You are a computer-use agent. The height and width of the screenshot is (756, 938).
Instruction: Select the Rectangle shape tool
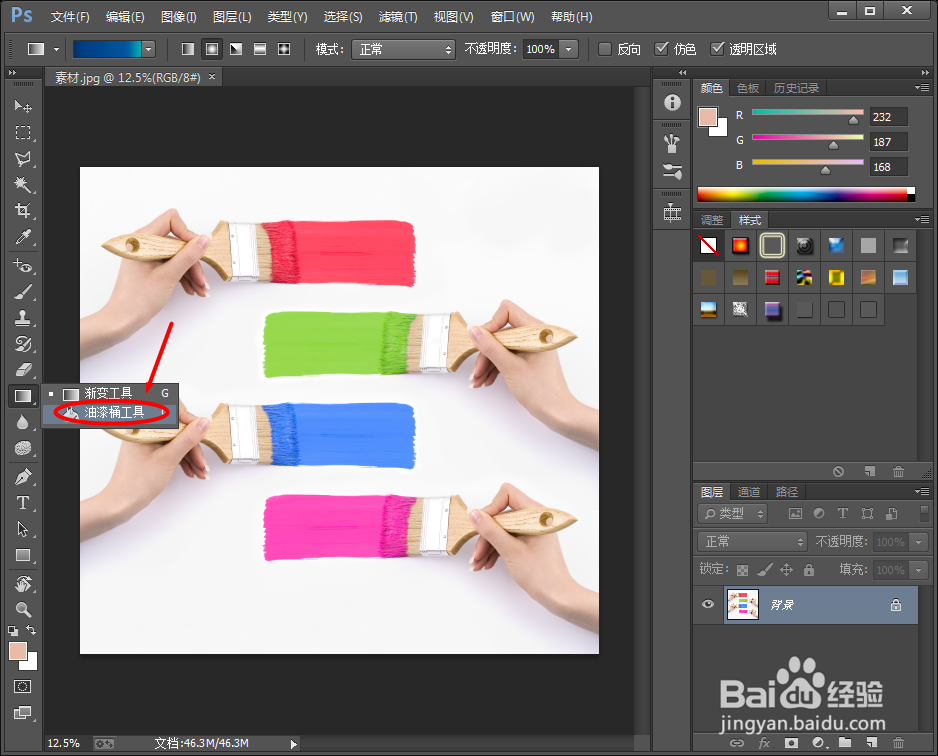(23, 555)
